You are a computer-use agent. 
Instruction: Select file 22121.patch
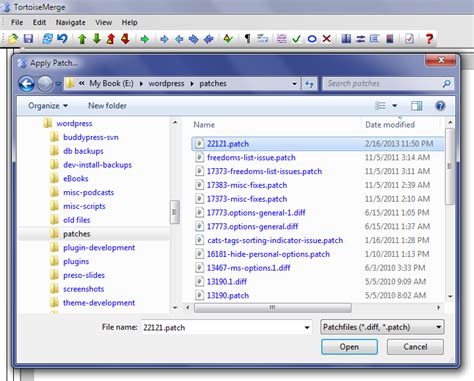coord(318,144)
